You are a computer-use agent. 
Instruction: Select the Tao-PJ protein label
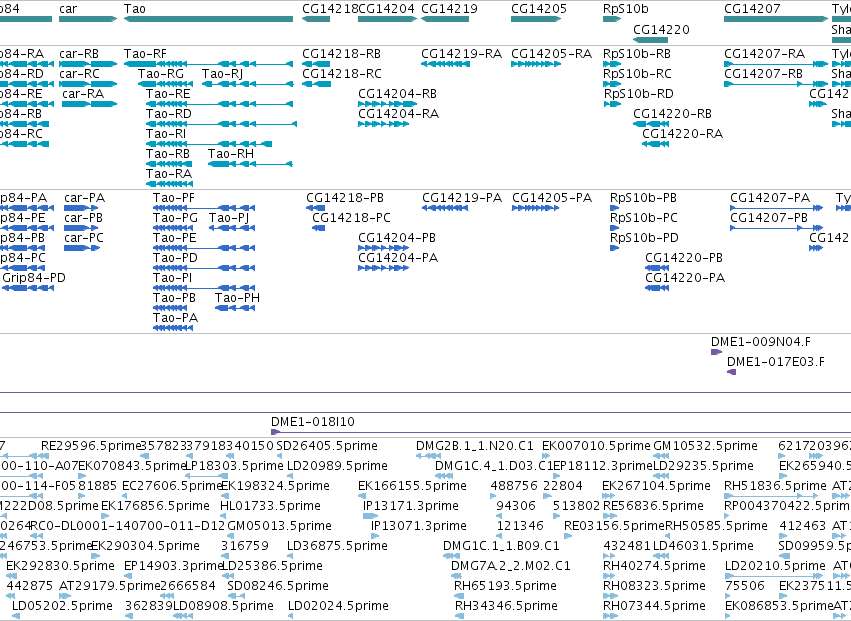pyautogui.click(x=229, y=218)
